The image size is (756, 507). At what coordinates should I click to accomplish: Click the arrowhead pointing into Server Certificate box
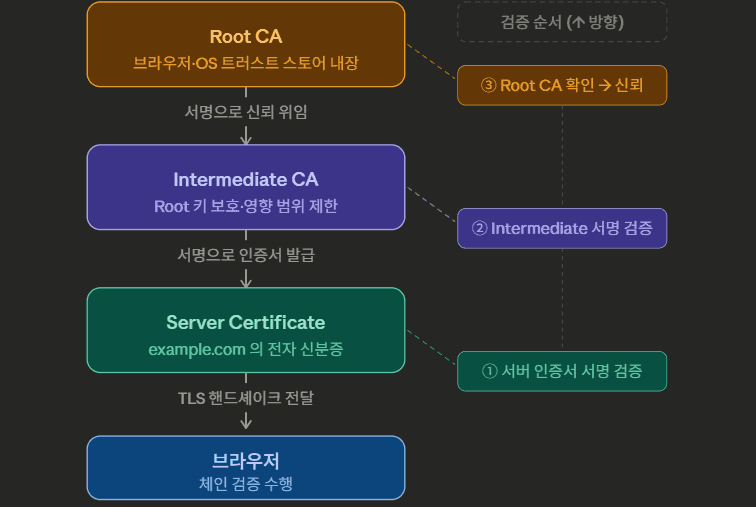click(x=246, y=280)
